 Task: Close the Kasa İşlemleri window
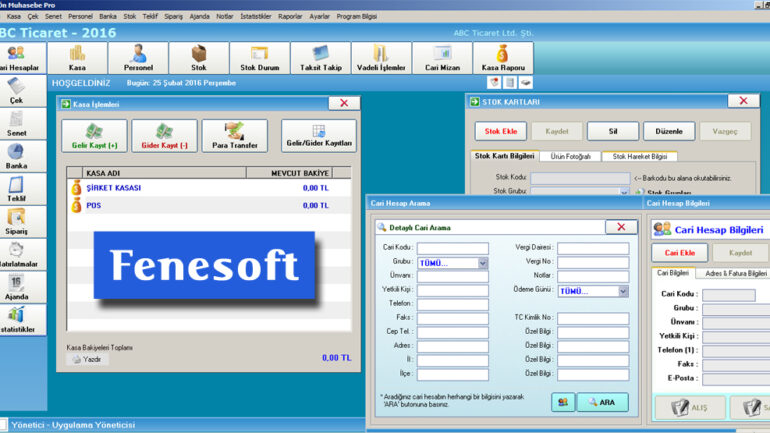pyautogui.click(x=344, y=103)
